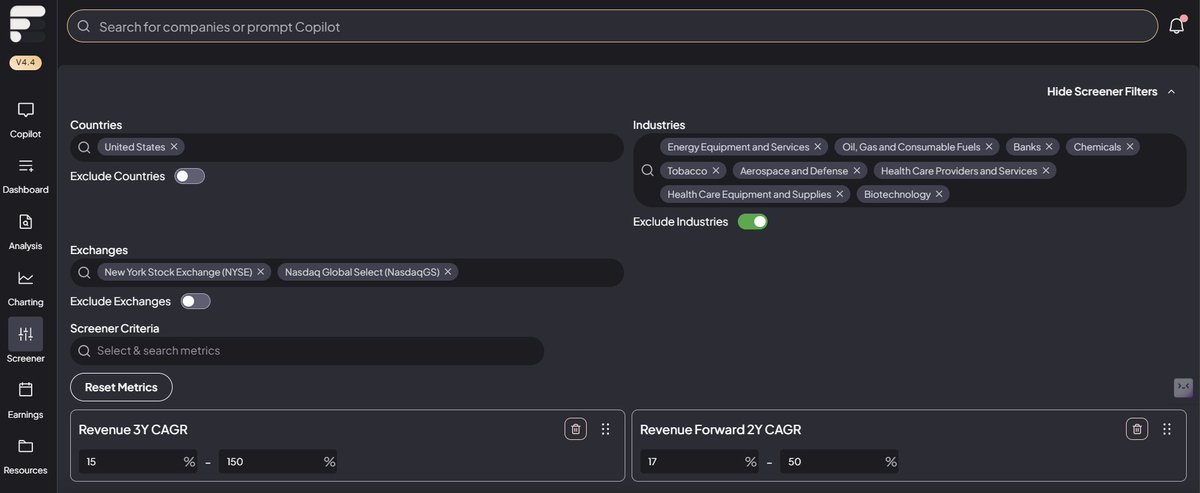Viewport: 1200px width, 493px height.
Task: Click the app logo in top-left corner
Action: 27,24
